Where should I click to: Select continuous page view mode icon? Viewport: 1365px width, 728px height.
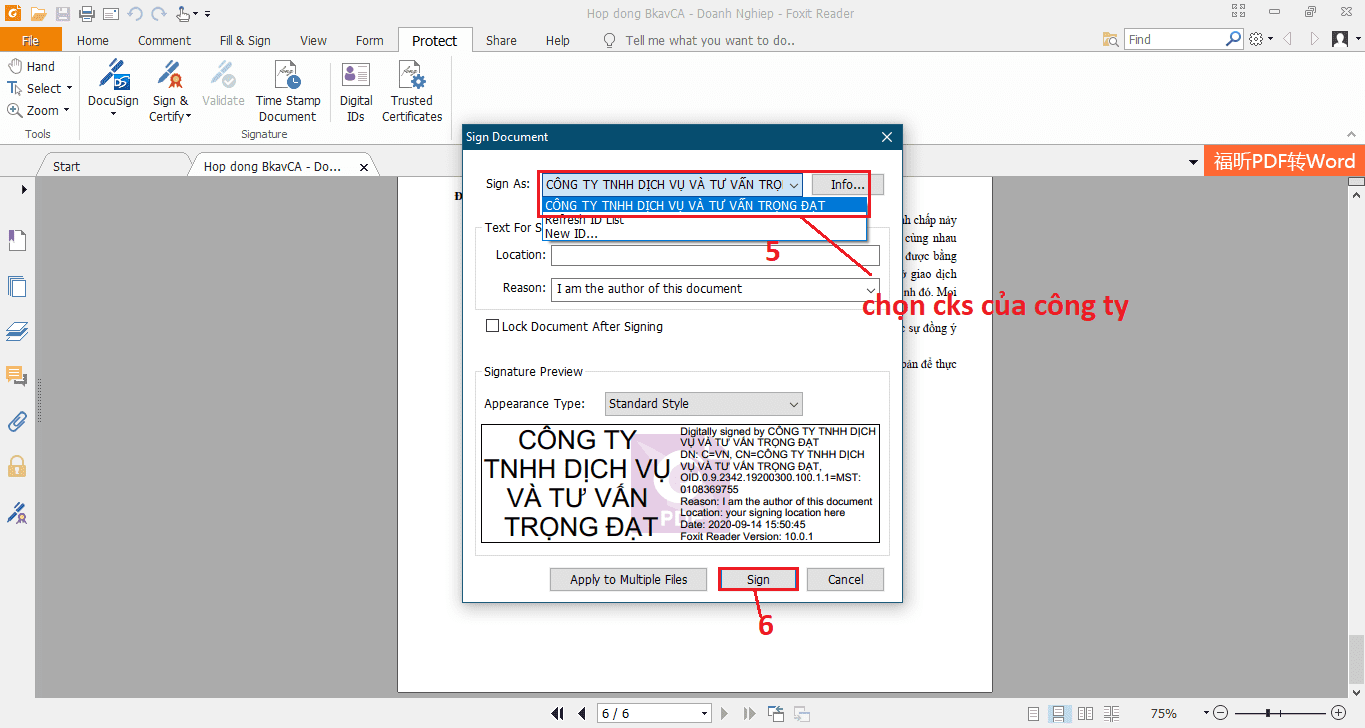pyautogui.click(x=1058, y=714)
